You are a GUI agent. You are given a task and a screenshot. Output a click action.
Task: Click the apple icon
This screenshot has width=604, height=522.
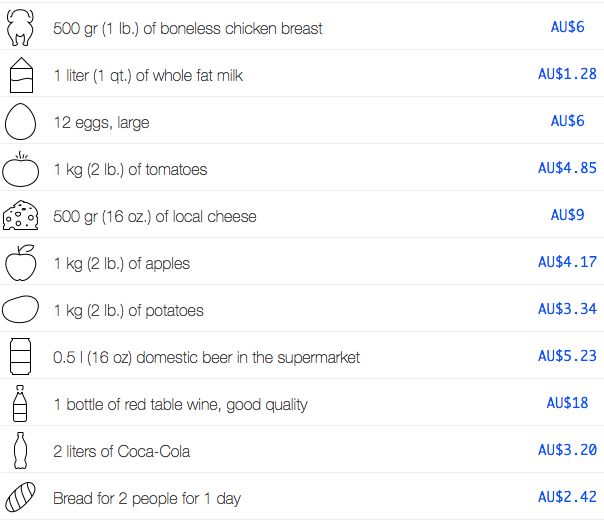(x=21, y=263)
